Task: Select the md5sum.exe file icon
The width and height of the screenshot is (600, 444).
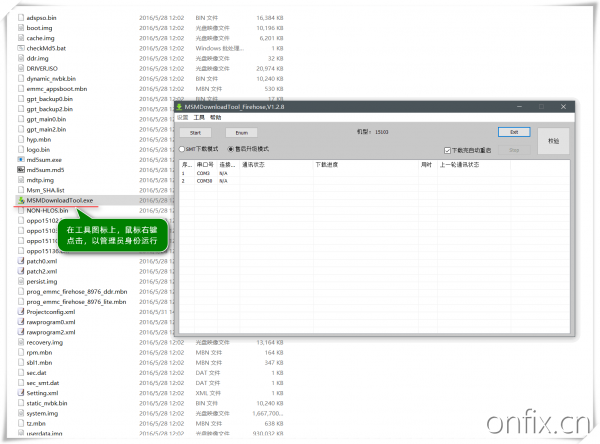Action: 20,159
